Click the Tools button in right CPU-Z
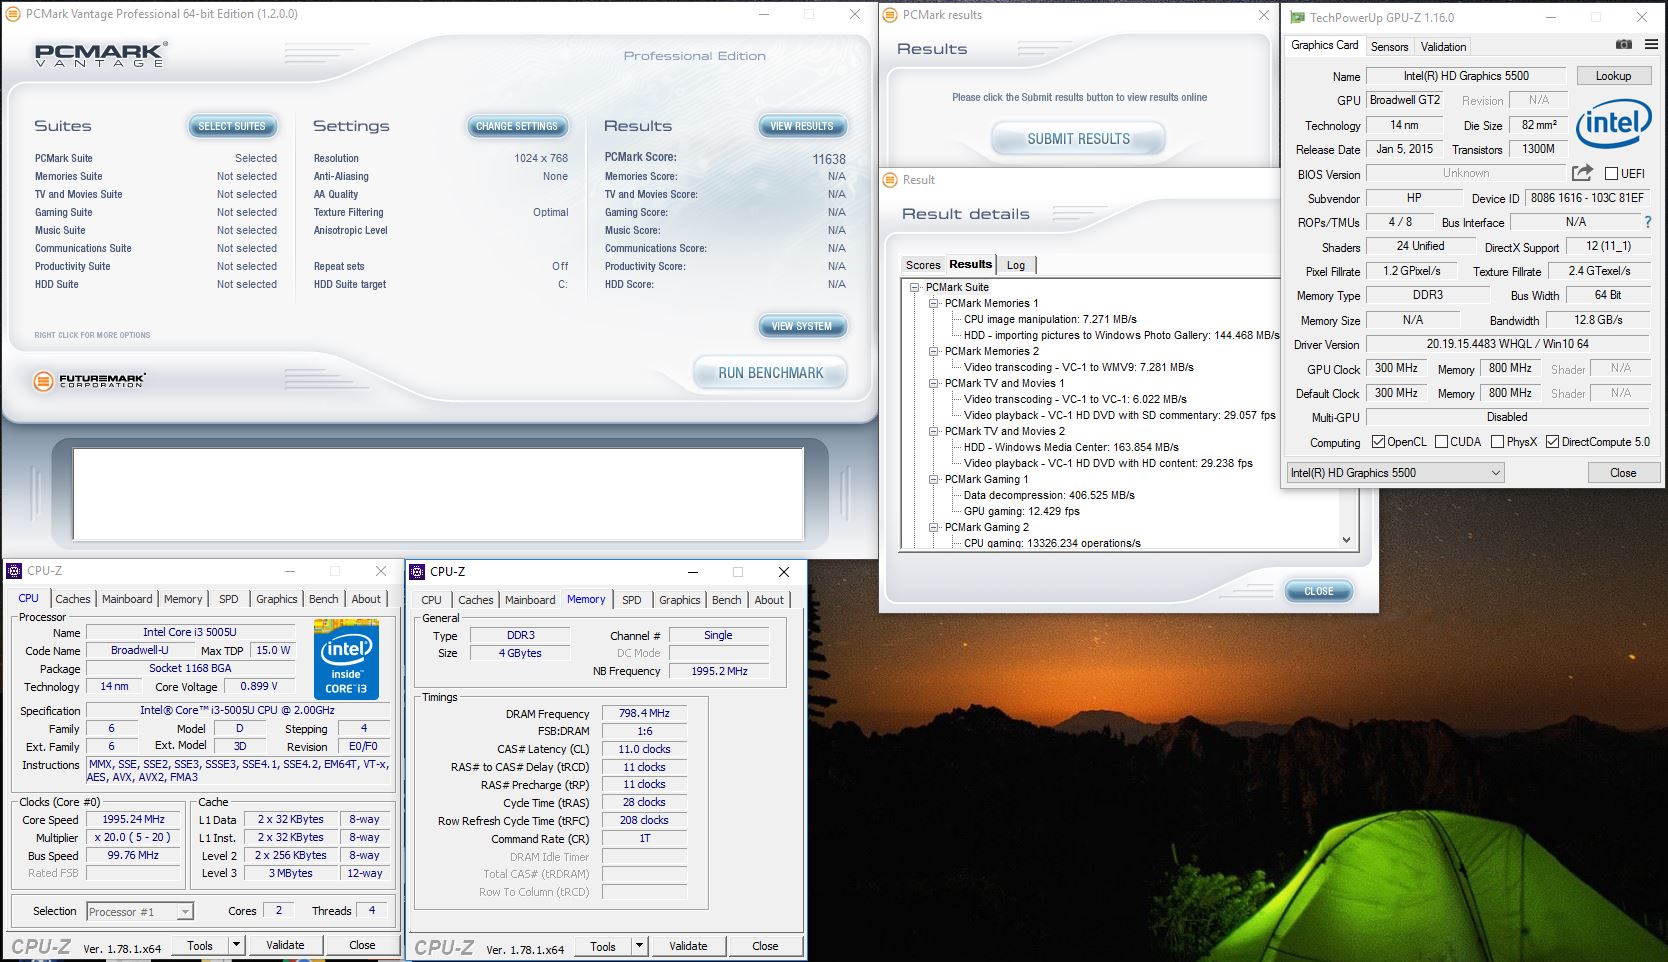1668x962 pixels. coord(603,945)
